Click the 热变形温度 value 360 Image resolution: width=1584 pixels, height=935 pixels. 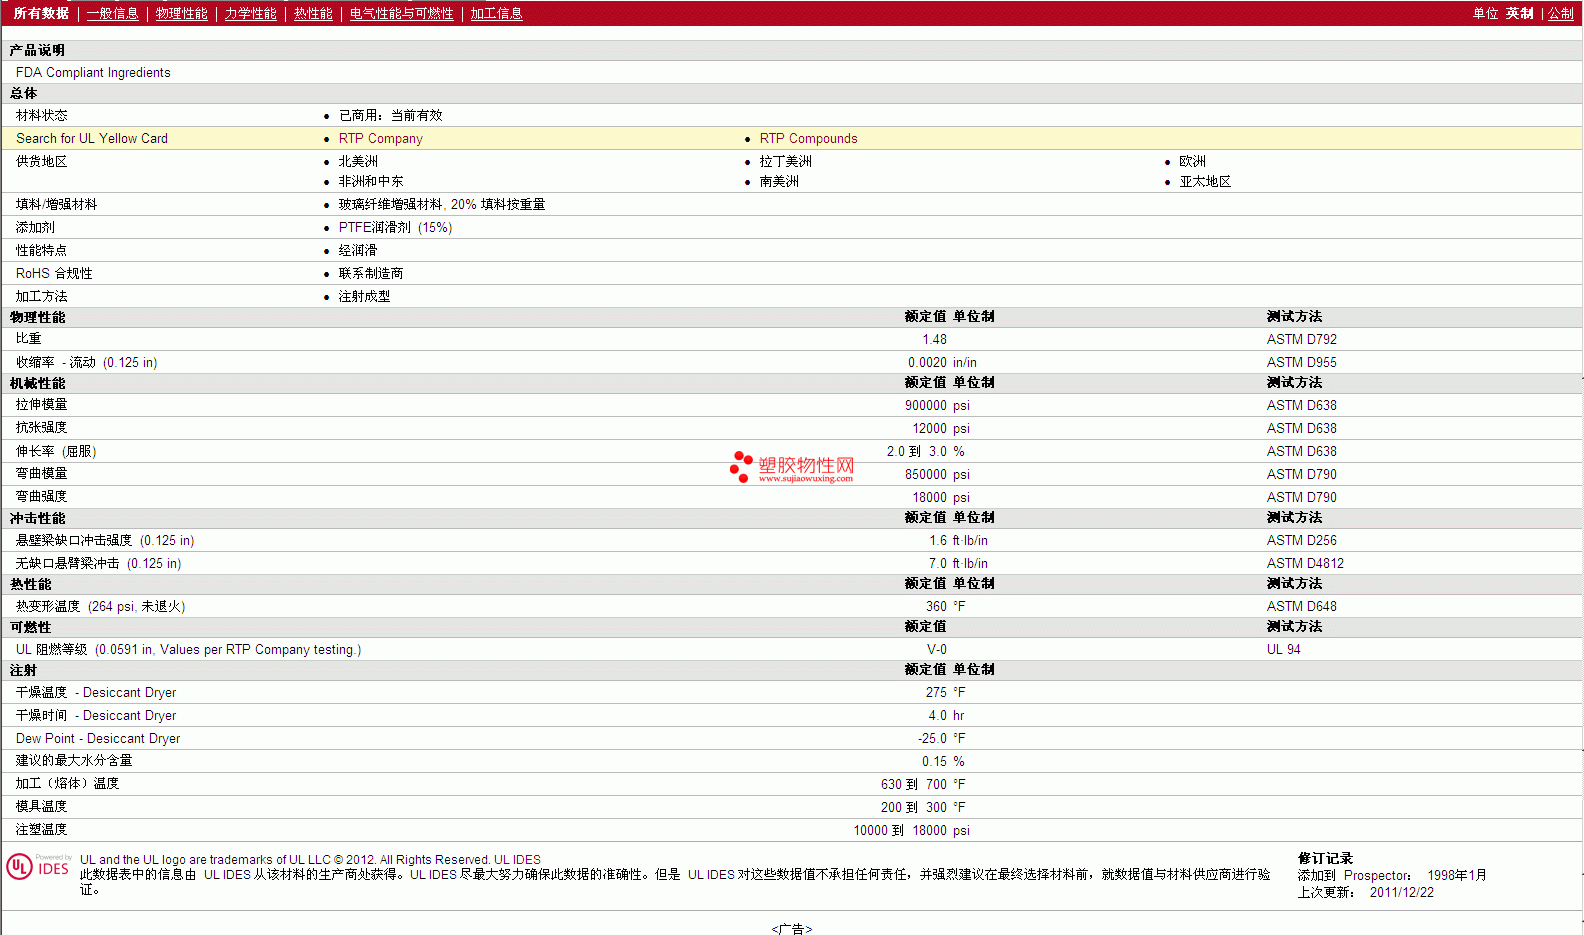(937, 607)
